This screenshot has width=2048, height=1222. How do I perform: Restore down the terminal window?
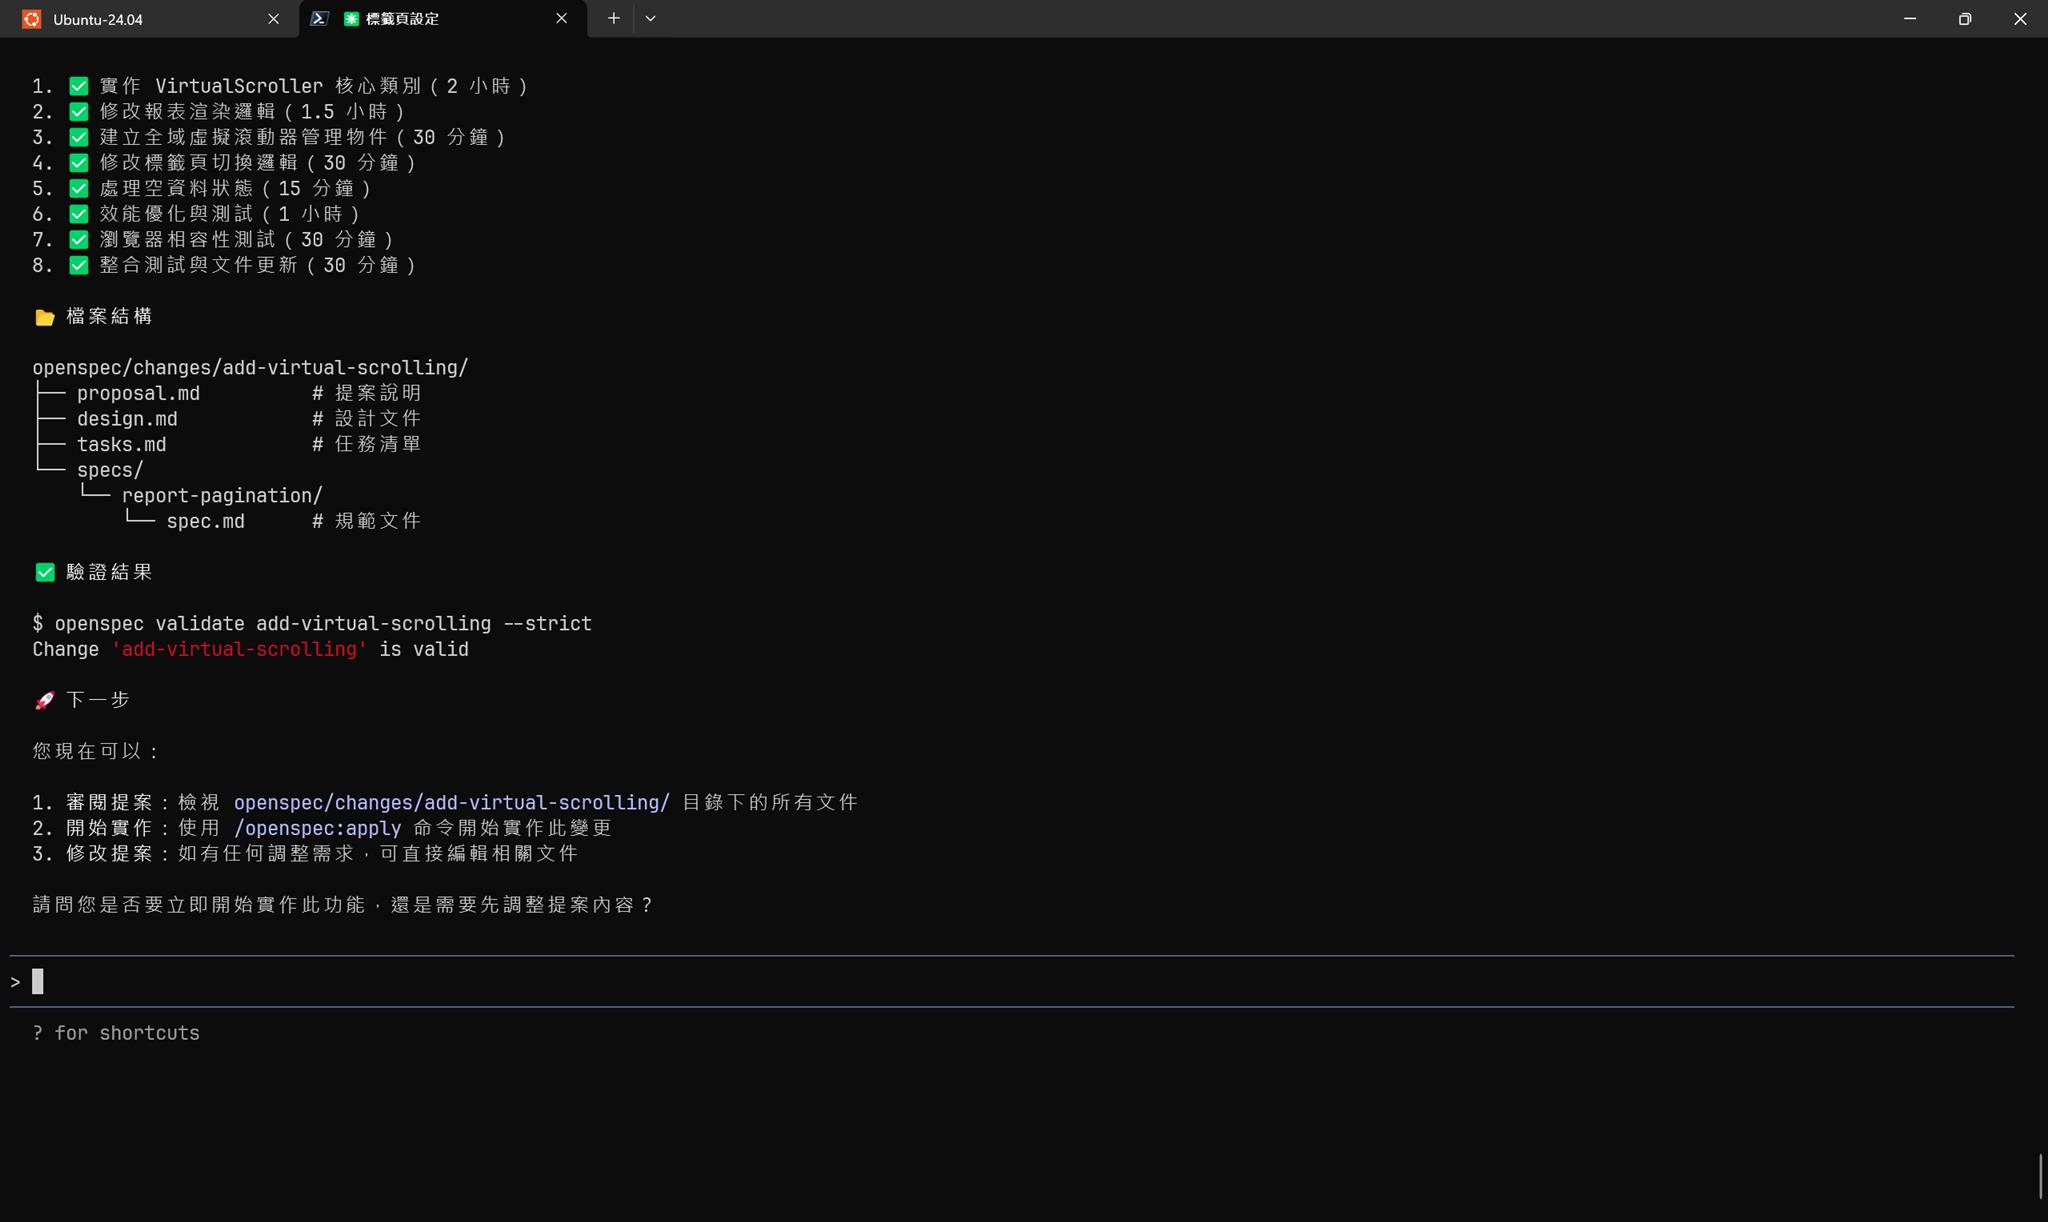pyautogui.click(x=1965, y=19)
